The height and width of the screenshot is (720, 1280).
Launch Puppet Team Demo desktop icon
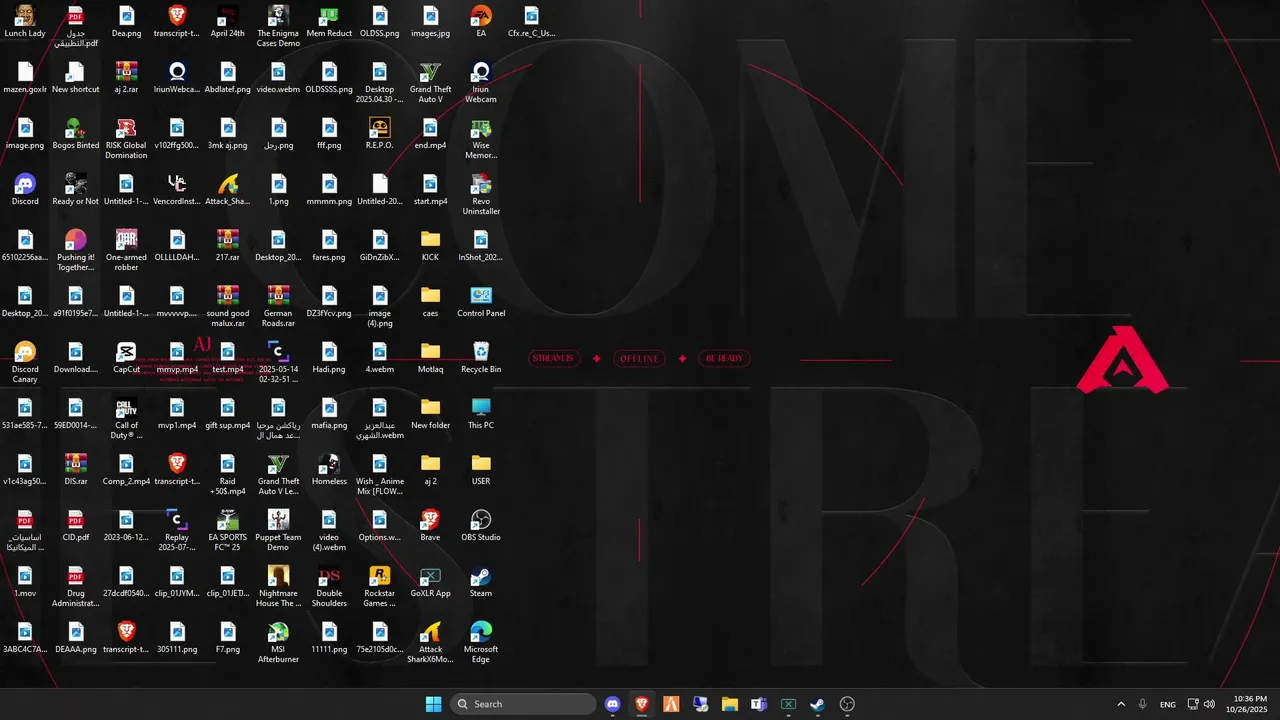point(278,531)
